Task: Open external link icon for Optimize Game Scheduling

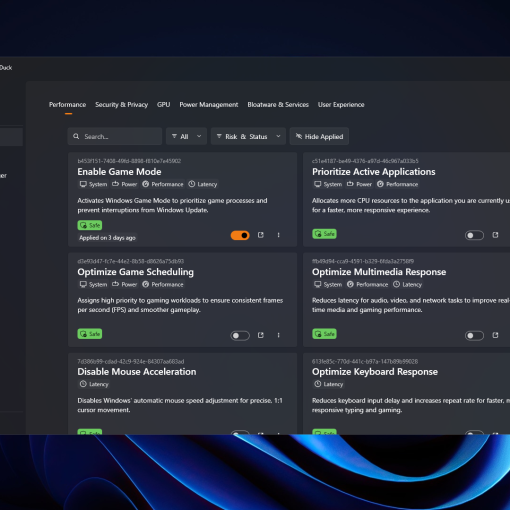Action: coord(261,335)
